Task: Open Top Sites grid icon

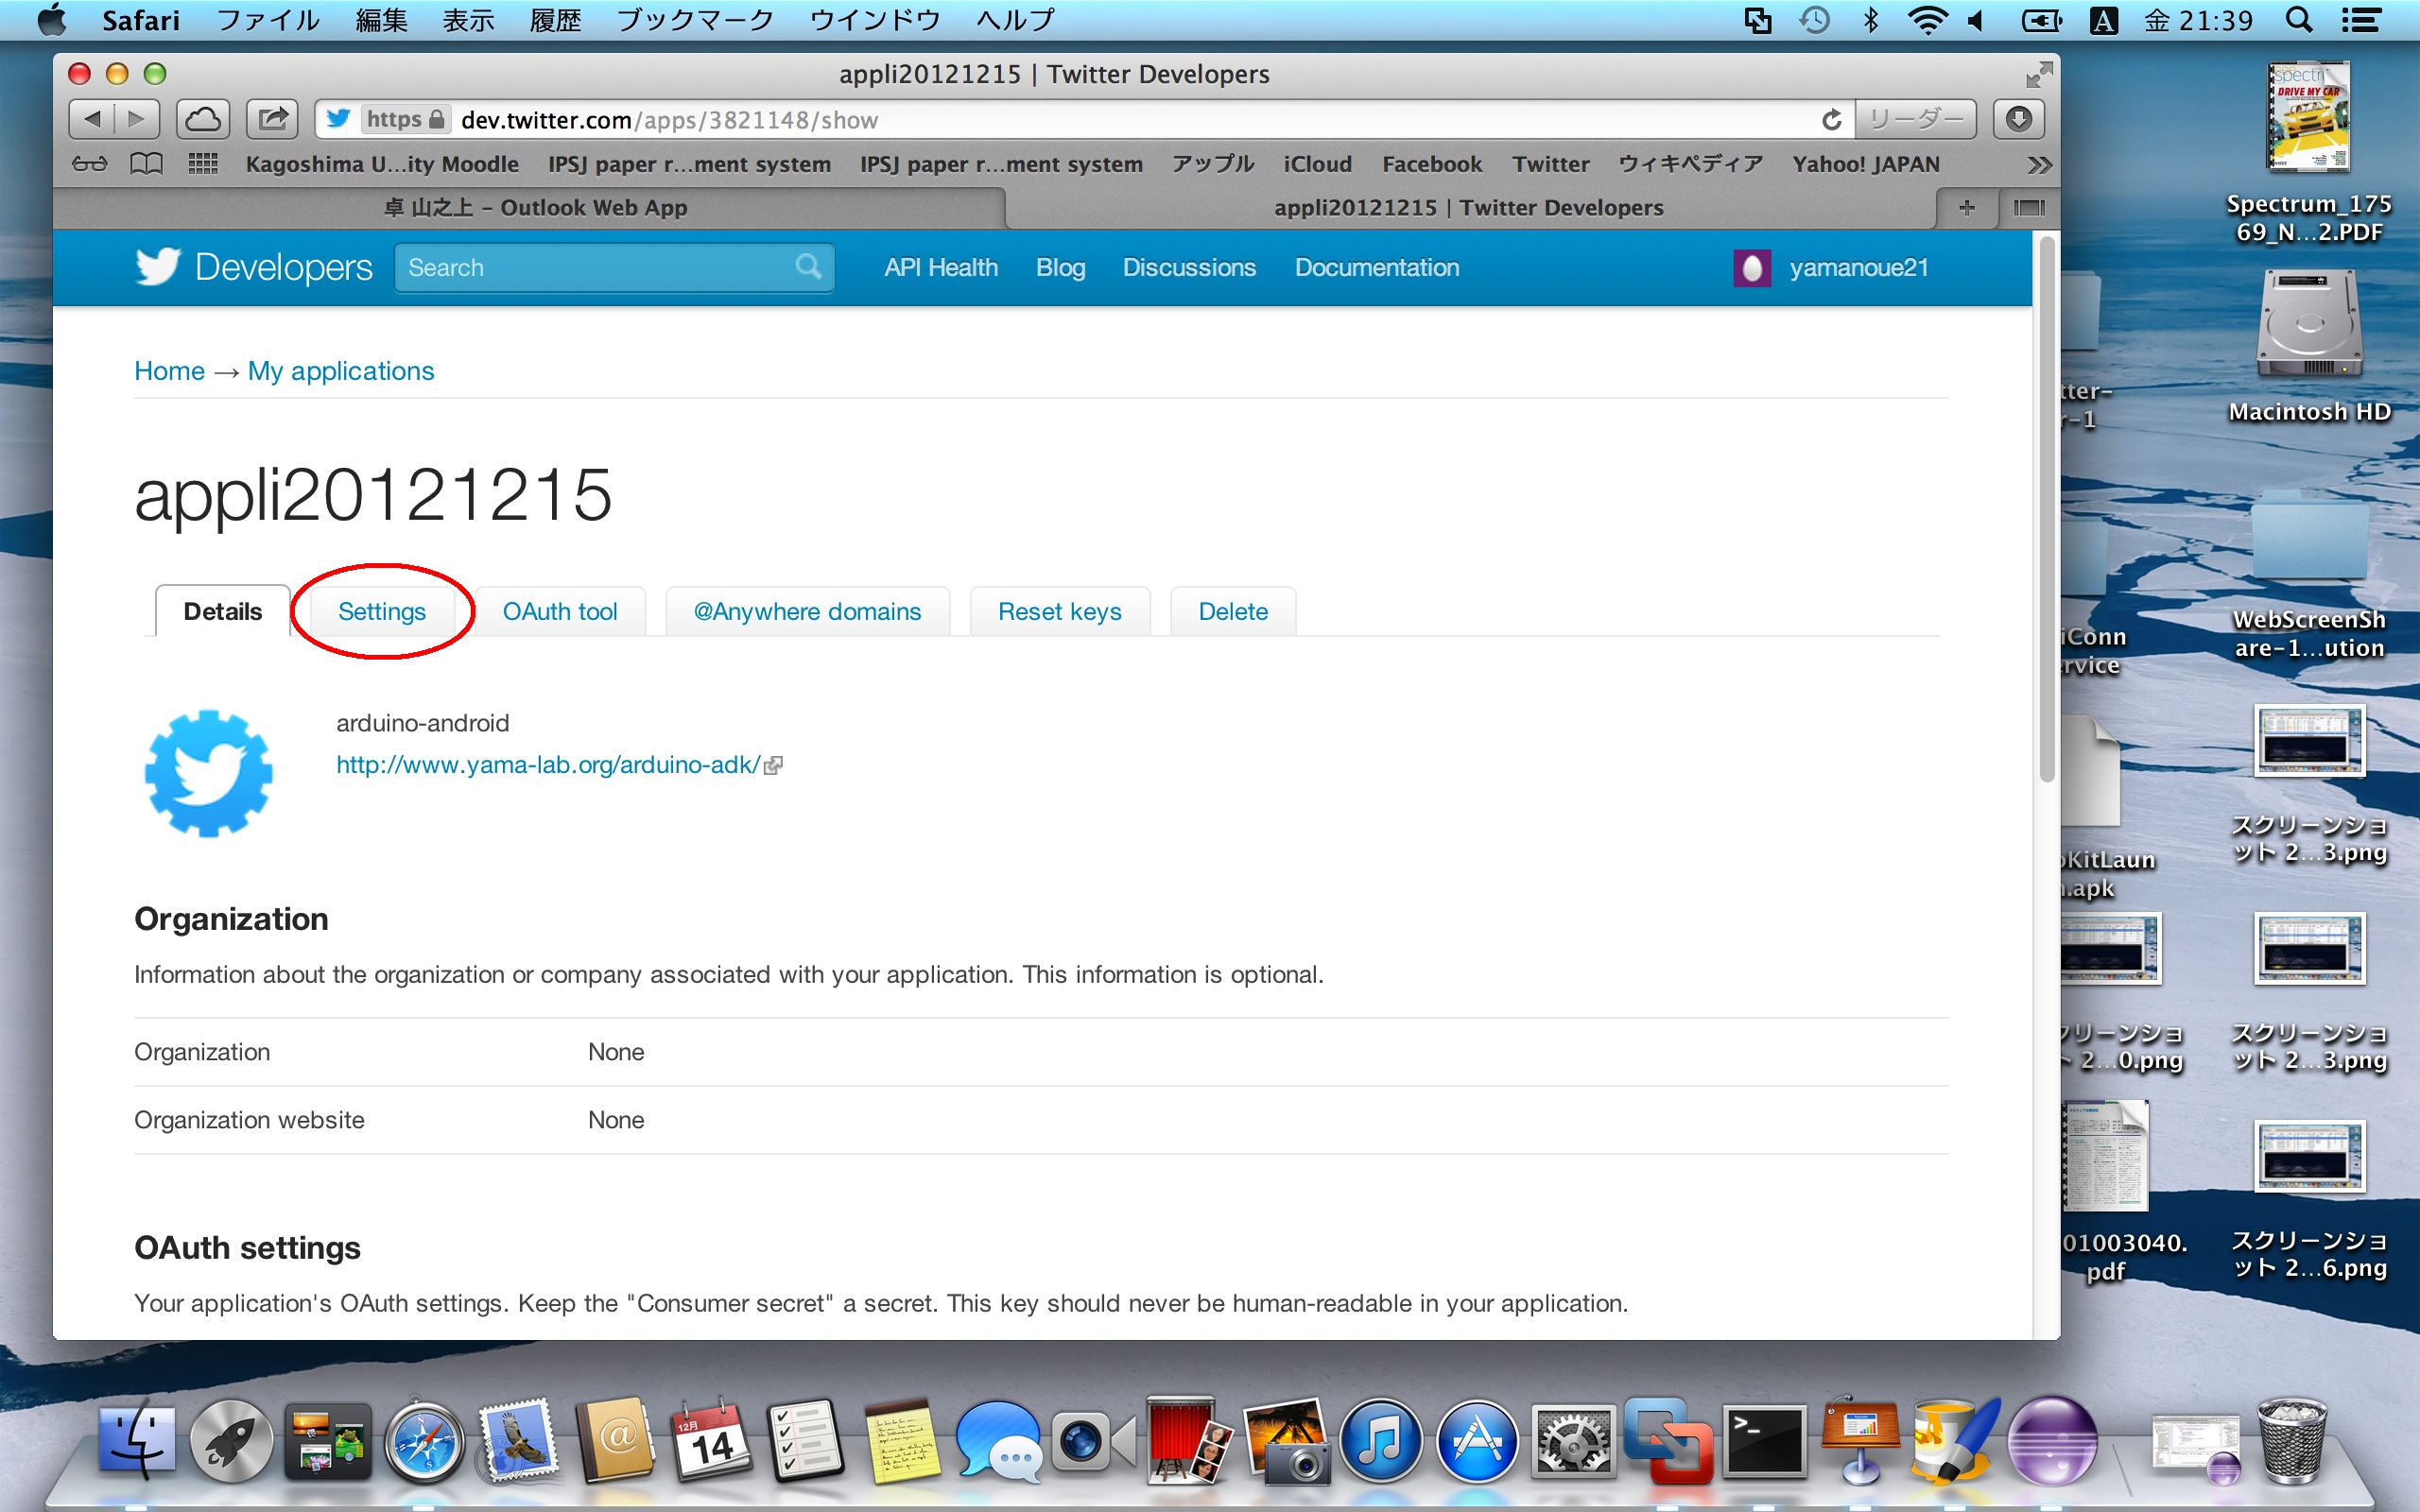Action: [x=203, y=164]
